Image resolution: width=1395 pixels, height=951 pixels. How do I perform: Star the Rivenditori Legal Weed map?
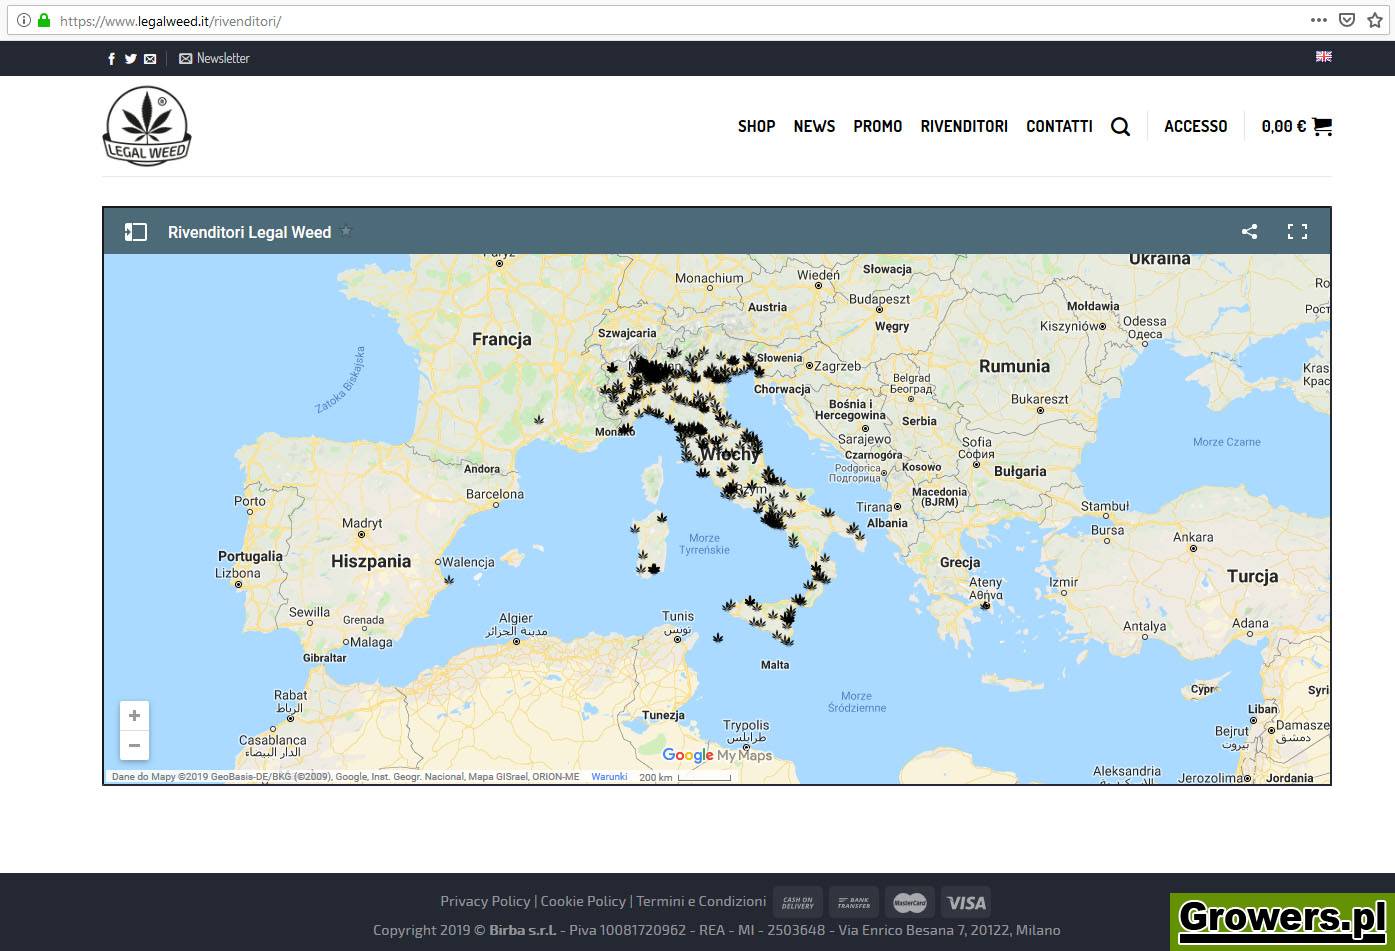coord(346,231)
